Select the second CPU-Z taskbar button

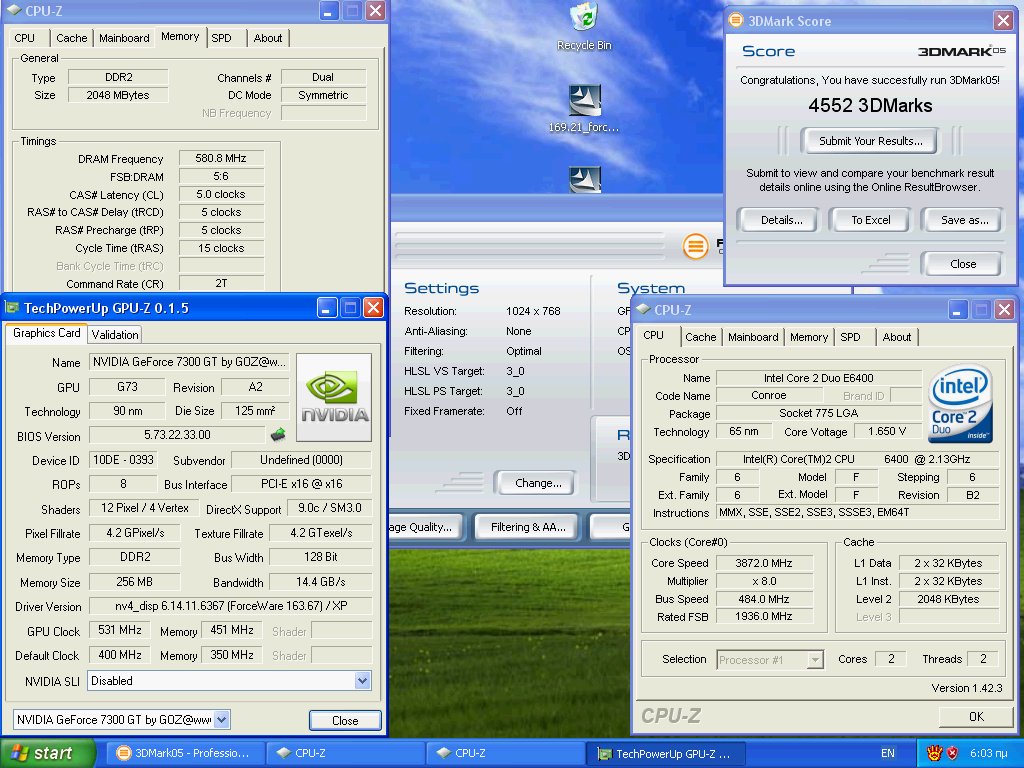point(505,753)
